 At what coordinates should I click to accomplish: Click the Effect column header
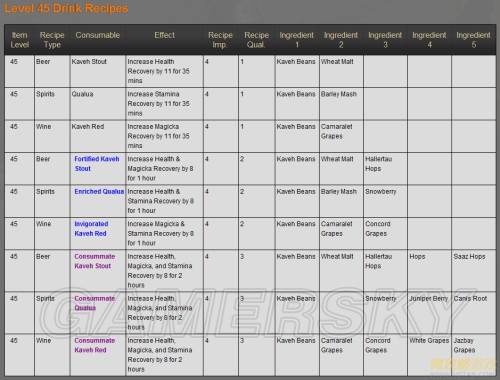164,35
